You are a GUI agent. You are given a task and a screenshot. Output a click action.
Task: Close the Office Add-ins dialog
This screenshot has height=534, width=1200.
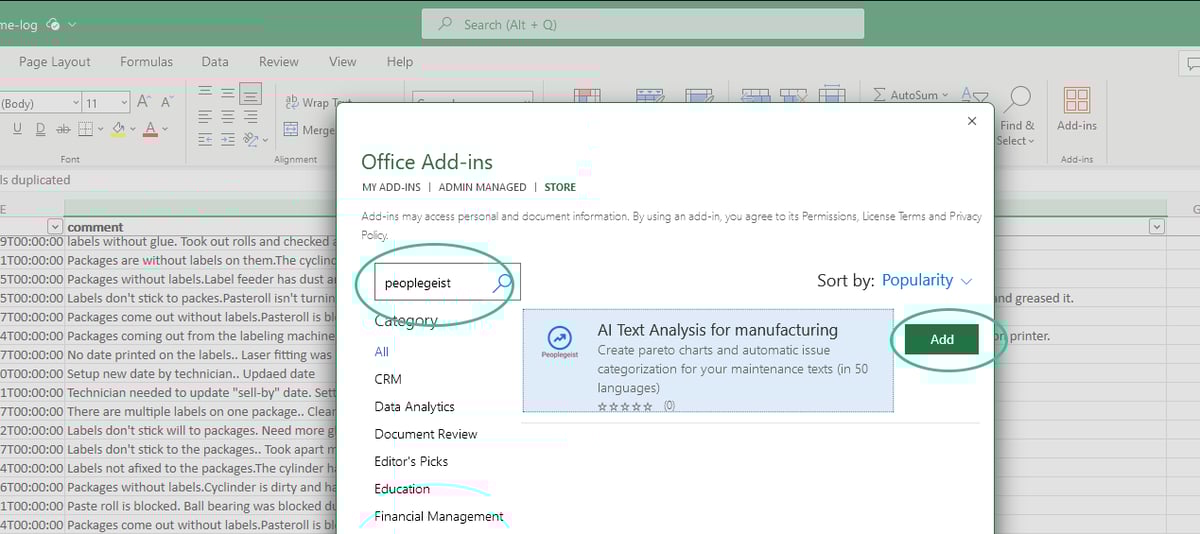pos(972,121)
